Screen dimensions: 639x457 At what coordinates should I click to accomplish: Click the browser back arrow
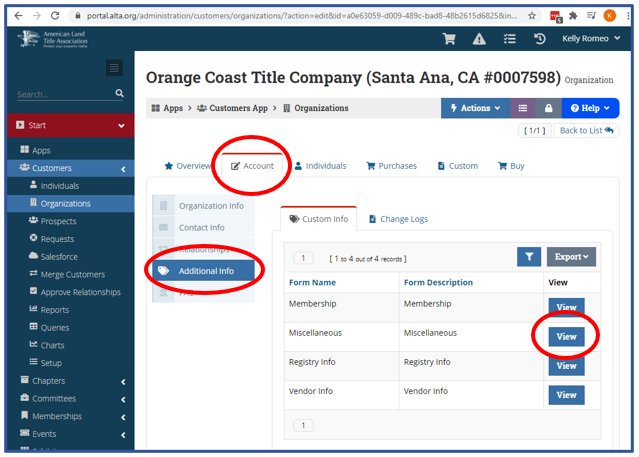tap(18, 15)
